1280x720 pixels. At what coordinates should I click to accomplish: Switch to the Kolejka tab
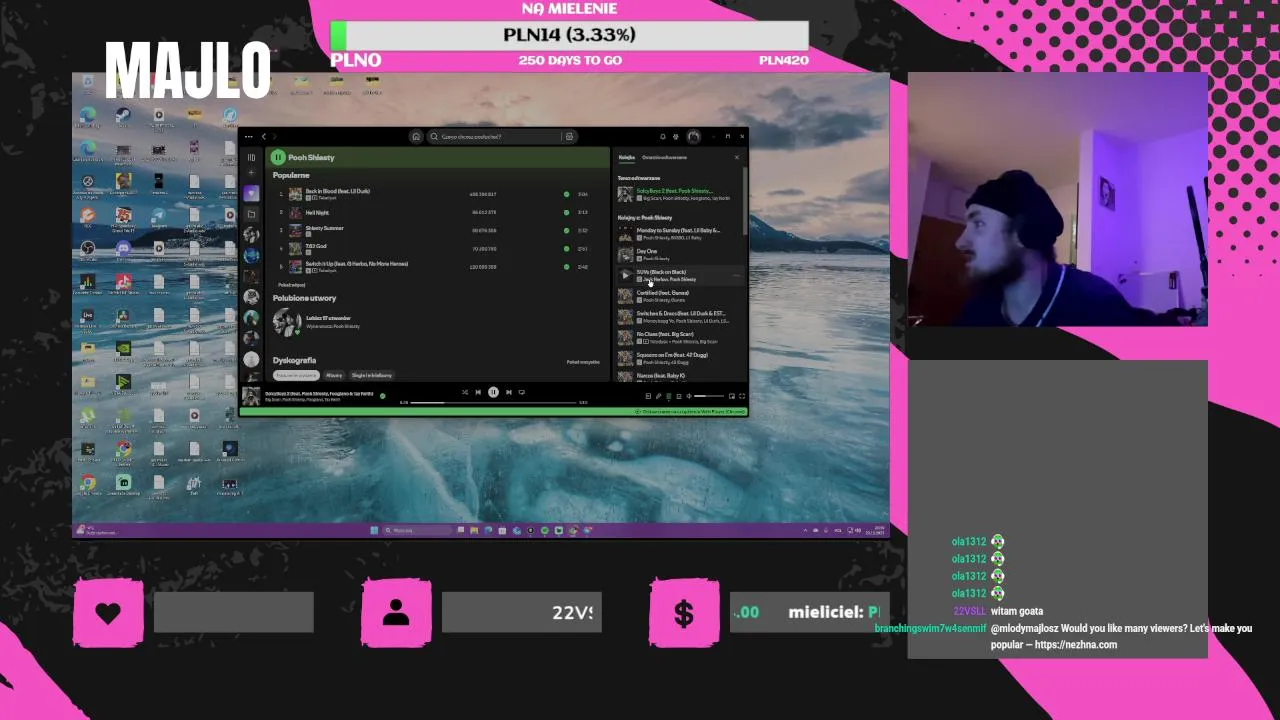tap(627, 157)
